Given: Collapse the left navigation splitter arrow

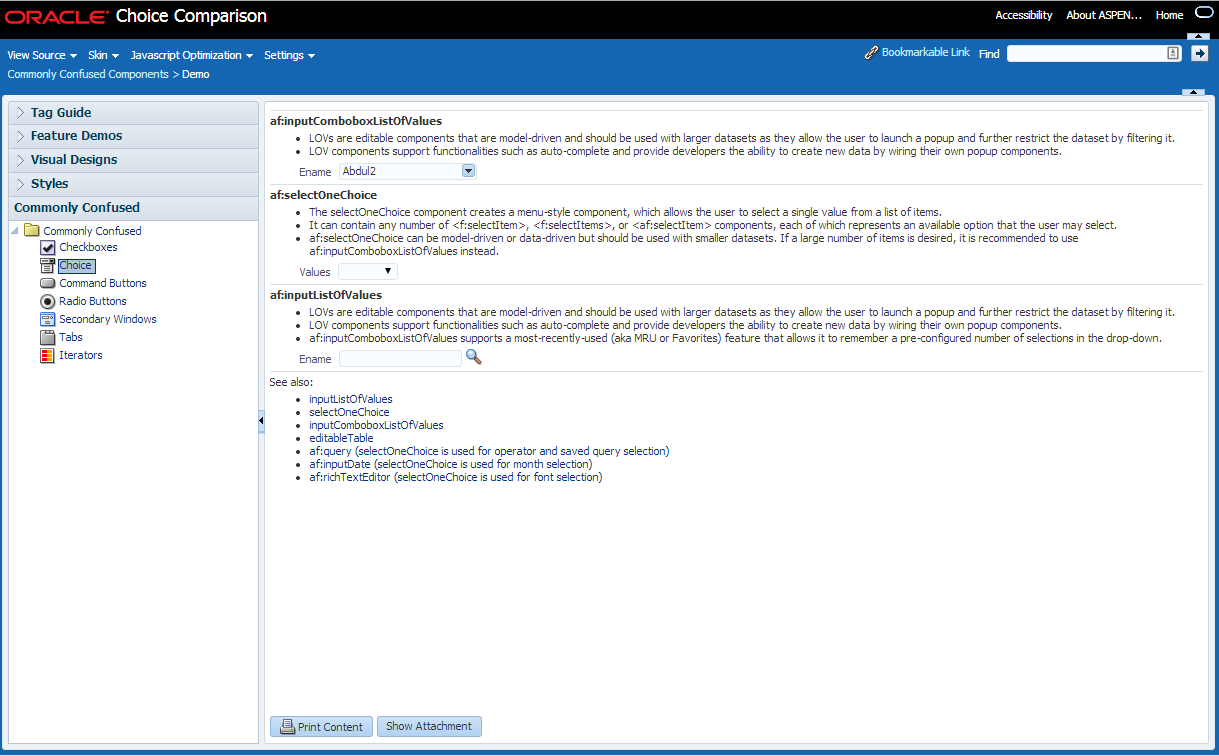Looking at the screenshot, I should pyautogui.click(x=261, y=422).
